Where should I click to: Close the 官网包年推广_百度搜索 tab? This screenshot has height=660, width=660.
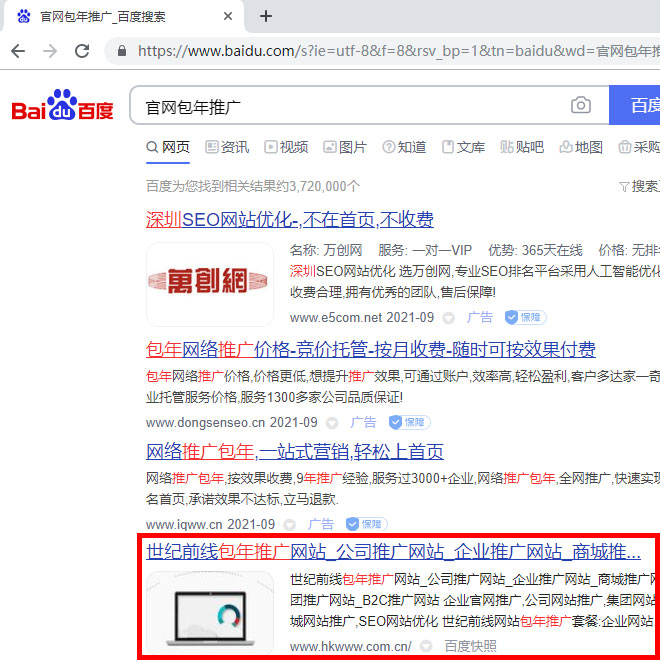coord(228,16)
